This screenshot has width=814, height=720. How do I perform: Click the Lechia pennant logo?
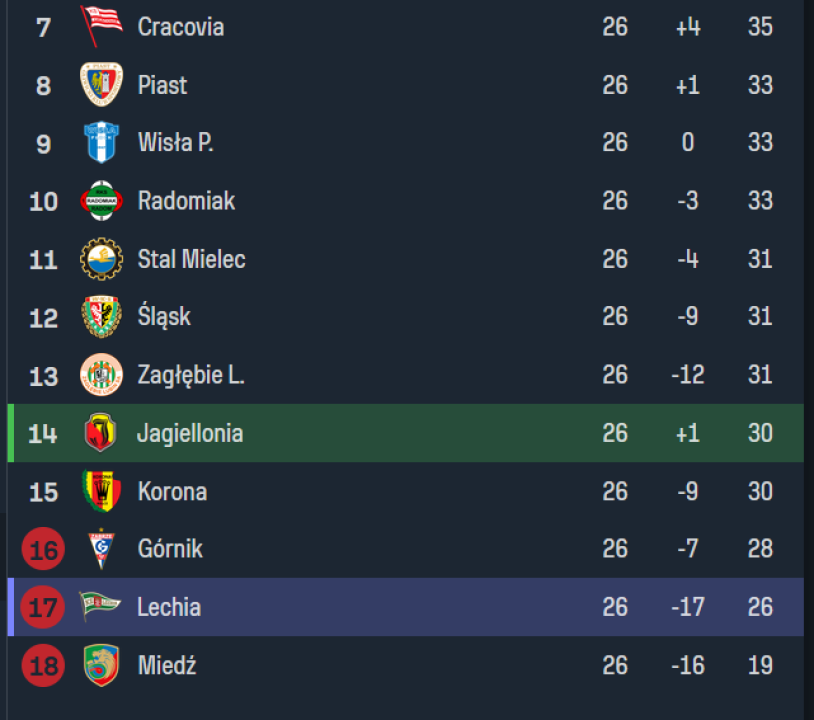(x=101, y=606)
